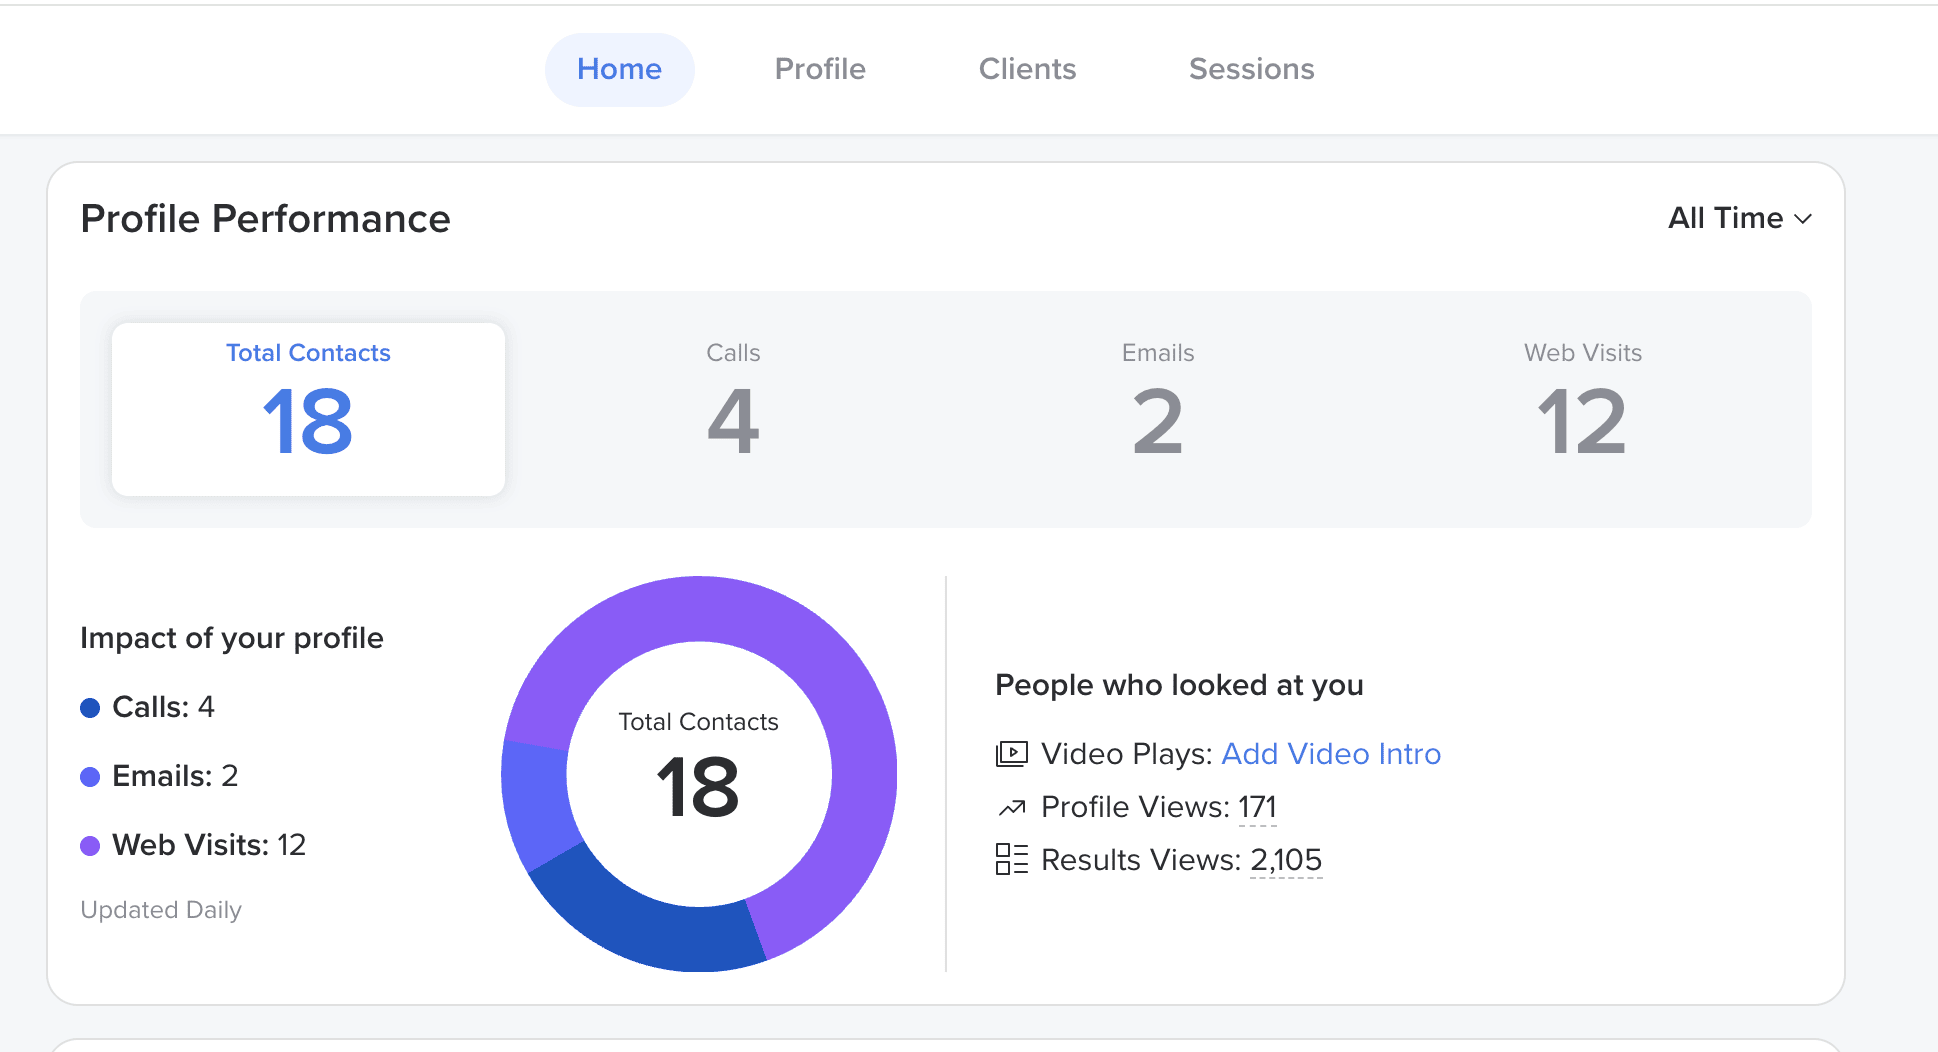Click the purple Web Visits legend dot
This screenshot has width=1938, height=1052.
pyautogui.click(x=90, y=846)
